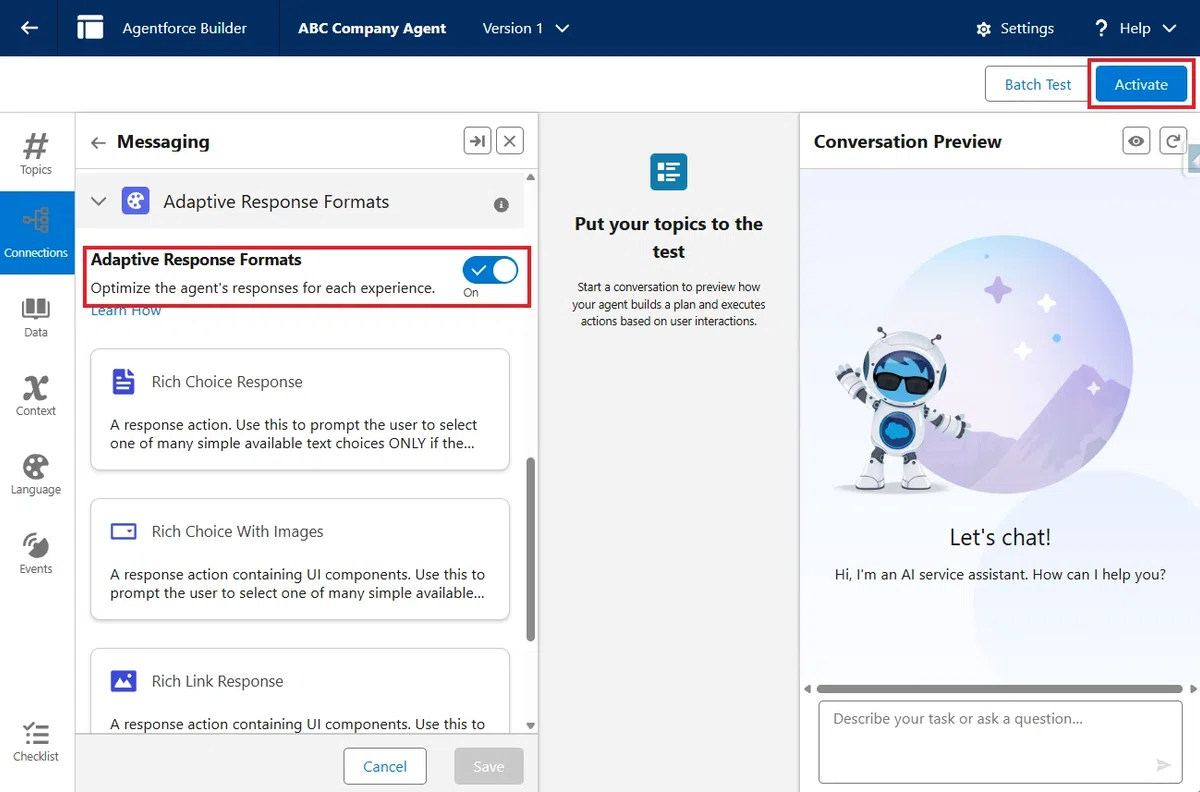This screenshot has width=1200, height=792.
Task: Open the Data sidebar panel
Action: (x=36, y=317)
